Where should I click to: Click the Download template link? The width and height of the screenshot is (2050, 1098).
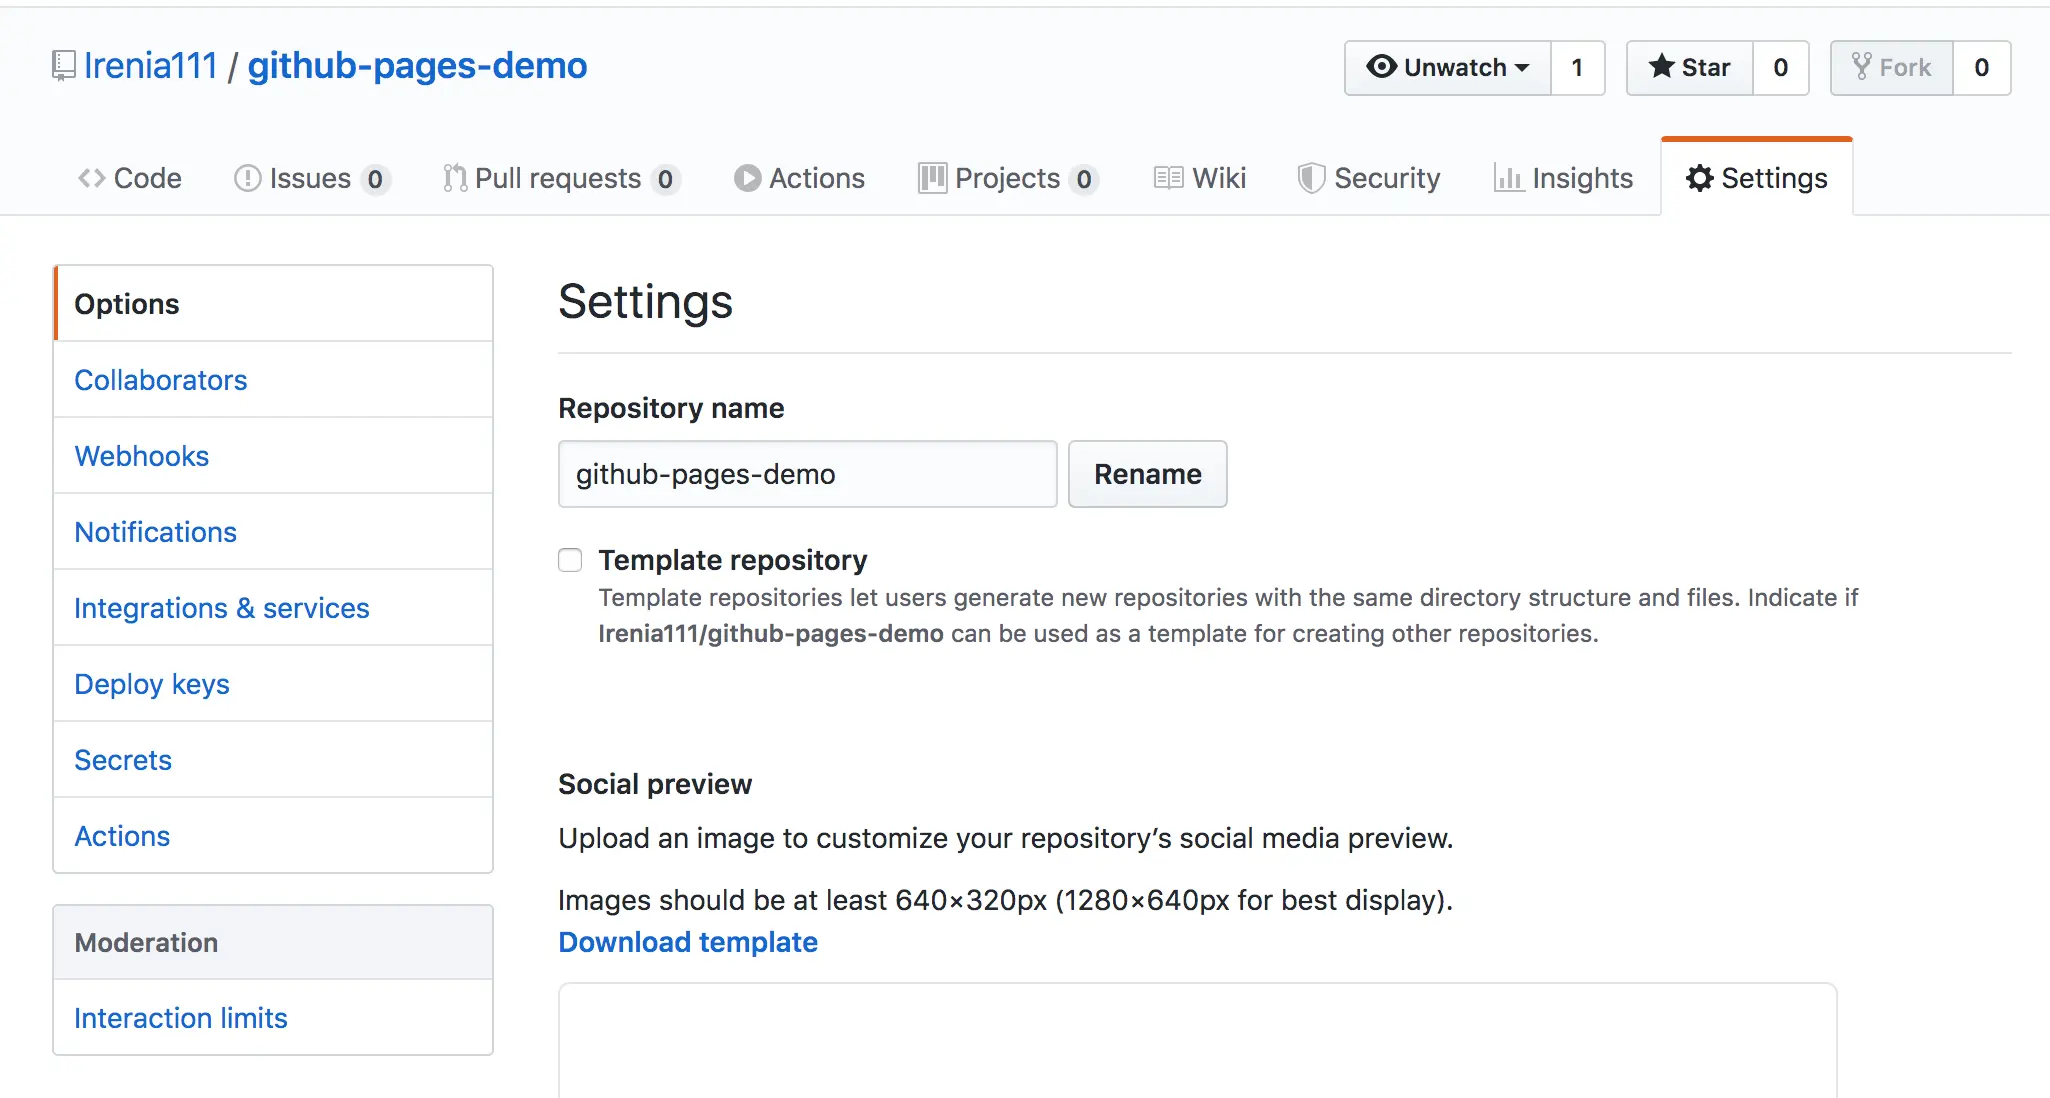point(688,942)
